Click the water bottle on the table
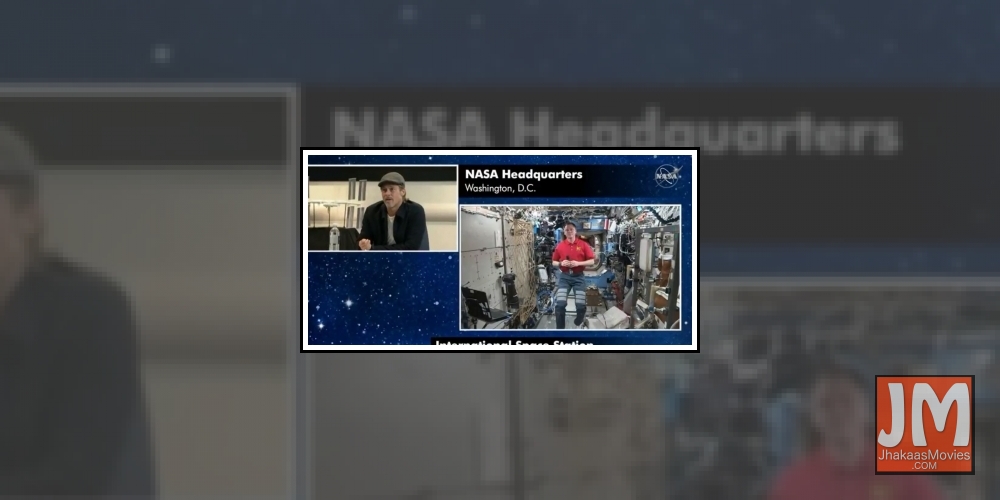 click(334, 238)
